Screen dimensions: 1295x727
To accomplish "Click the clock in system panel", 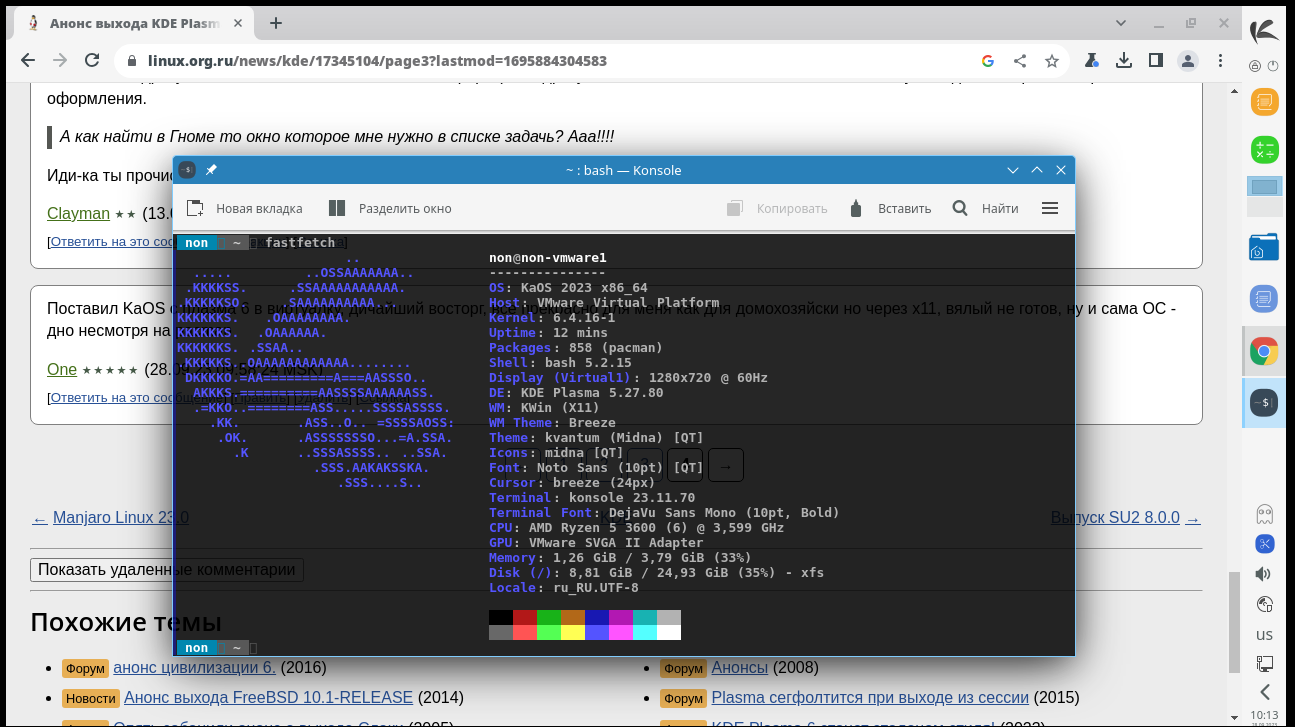I will point(1265,715).
